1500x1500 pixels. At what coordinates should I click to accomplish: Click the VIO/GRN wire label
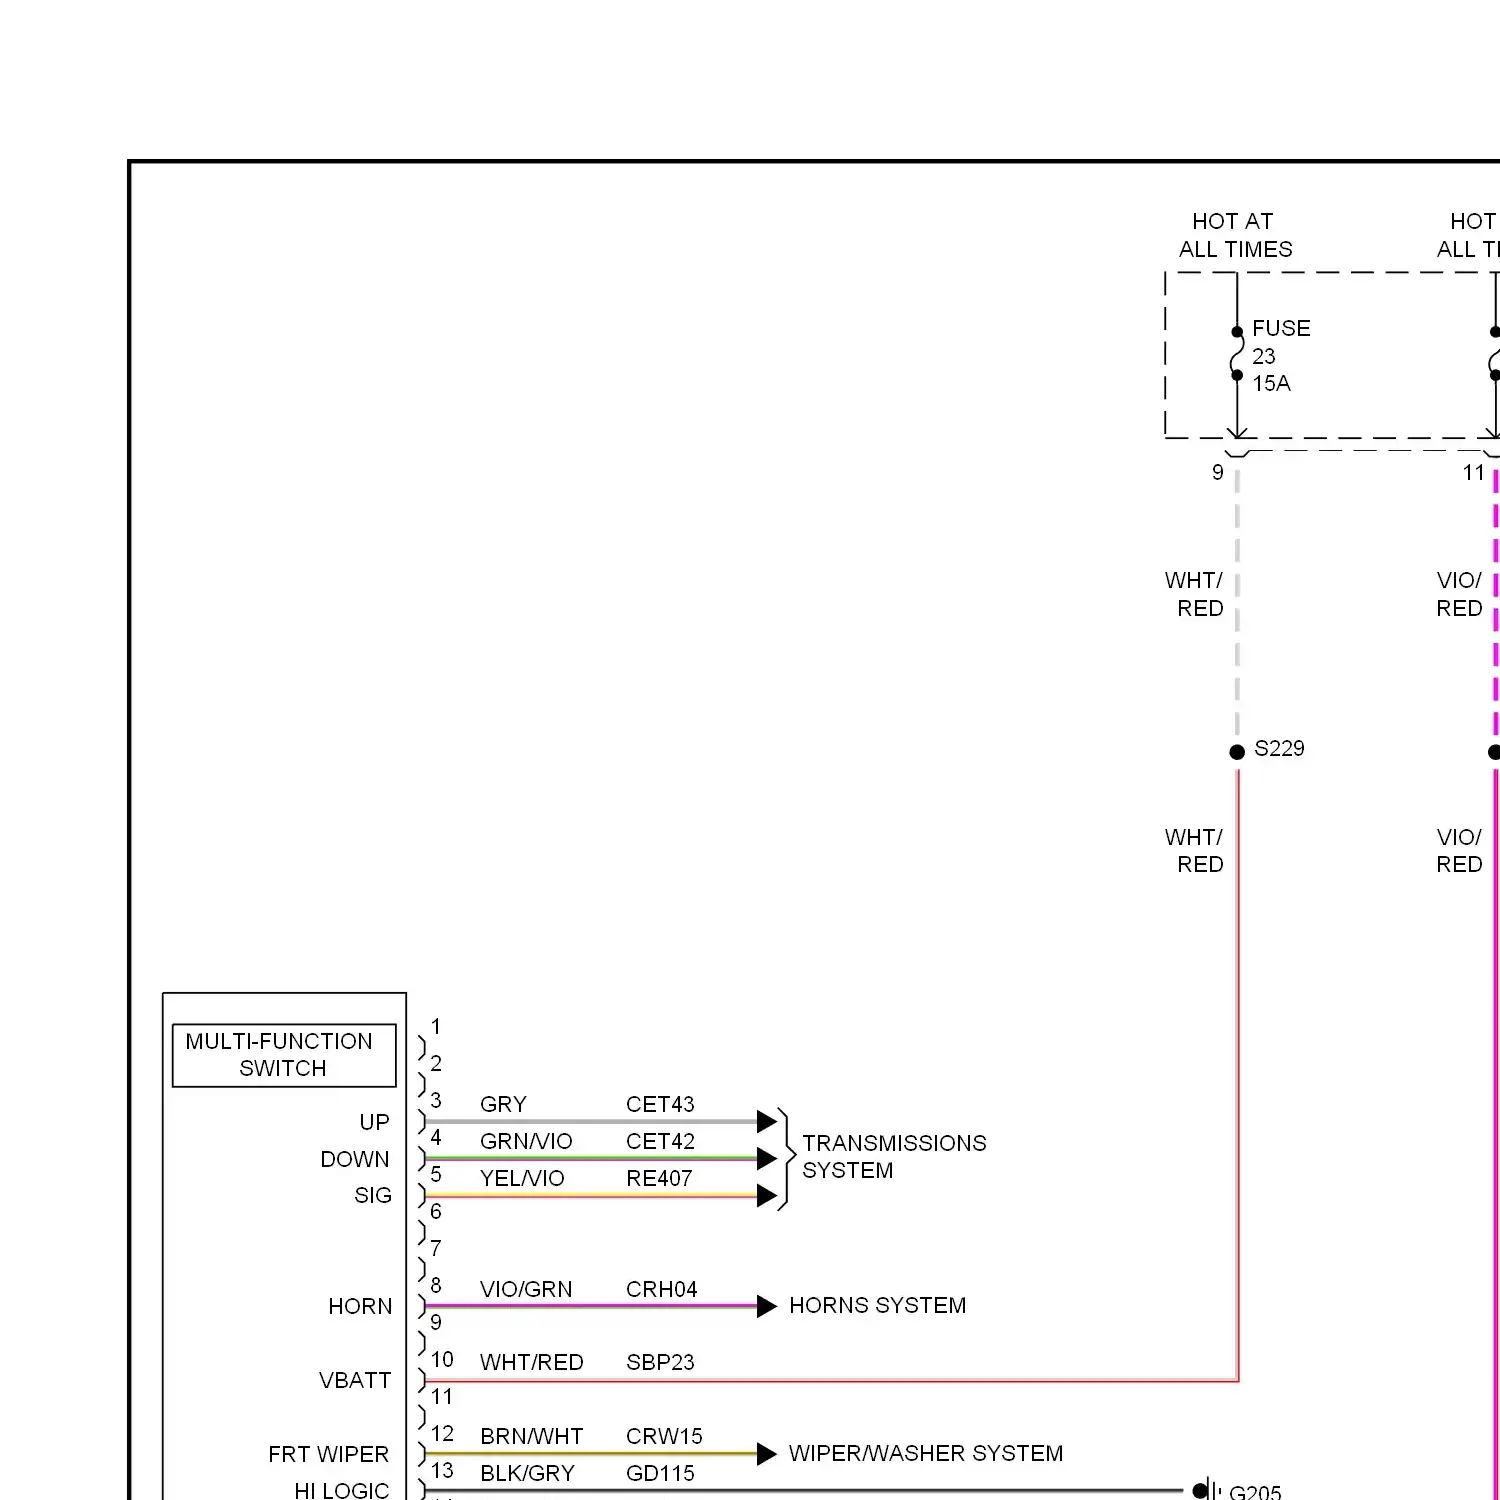[526, 1289]
